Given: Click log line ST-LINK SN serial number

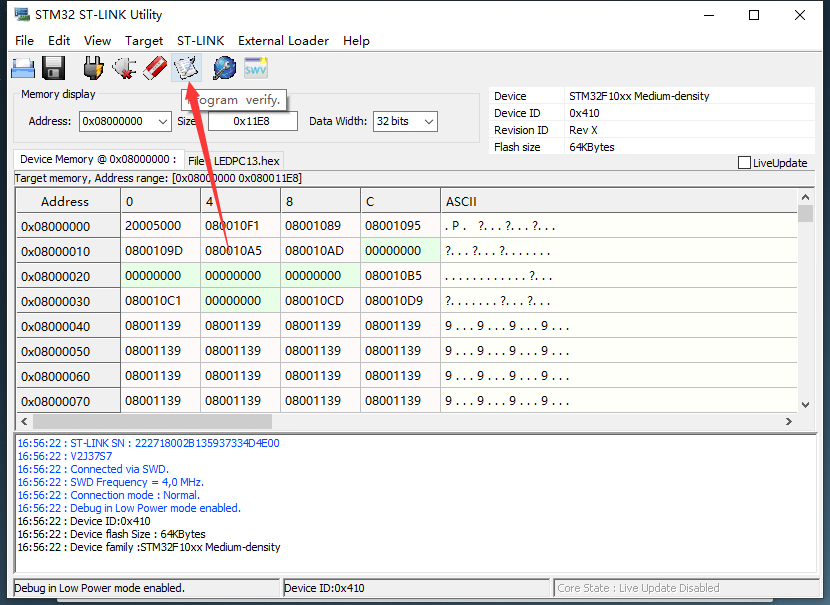Looking at the screenshot, I should pyautogui.click(x=148, y=443).
